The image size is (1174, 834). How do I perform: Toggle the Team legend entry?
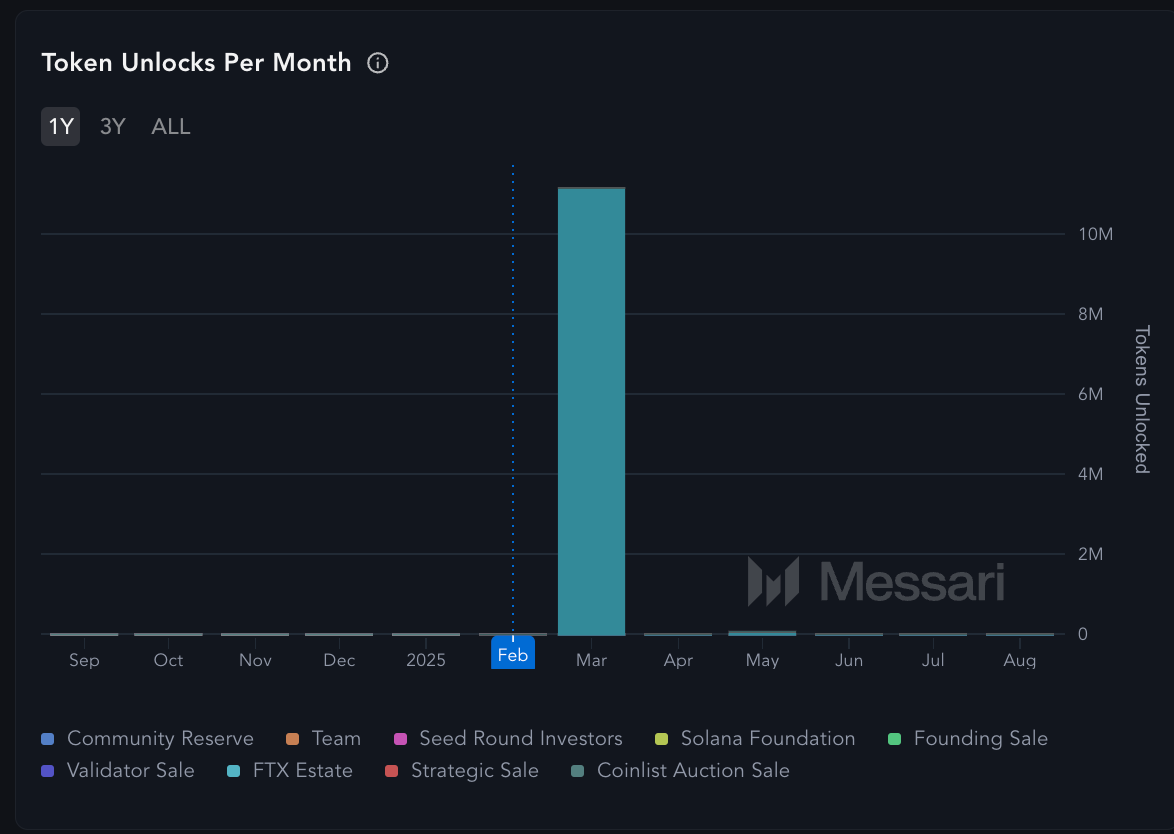click(335, 739)
